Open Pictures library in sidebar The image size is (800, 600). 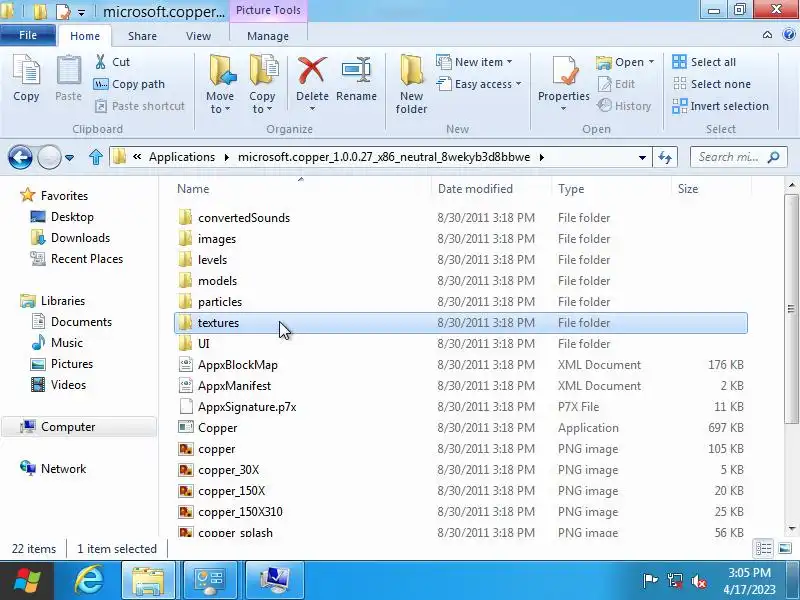coord(62,364)
